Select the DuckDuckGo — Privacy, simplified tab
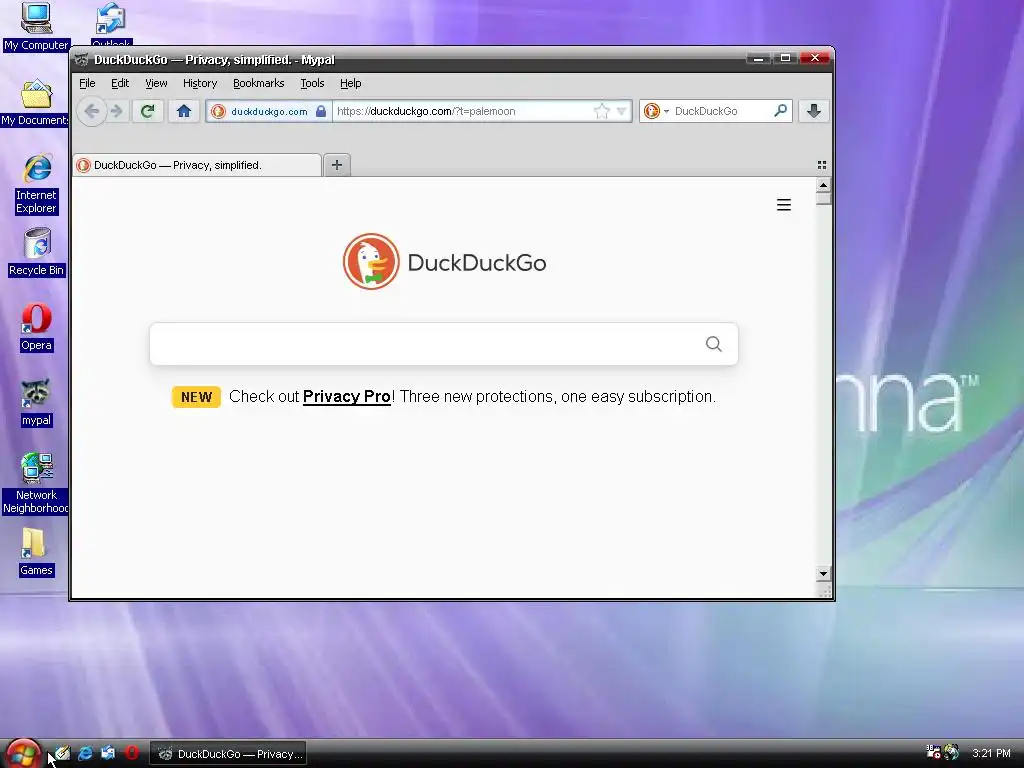The width and height of the screenshot is (1024, 768). click(197, 165)
